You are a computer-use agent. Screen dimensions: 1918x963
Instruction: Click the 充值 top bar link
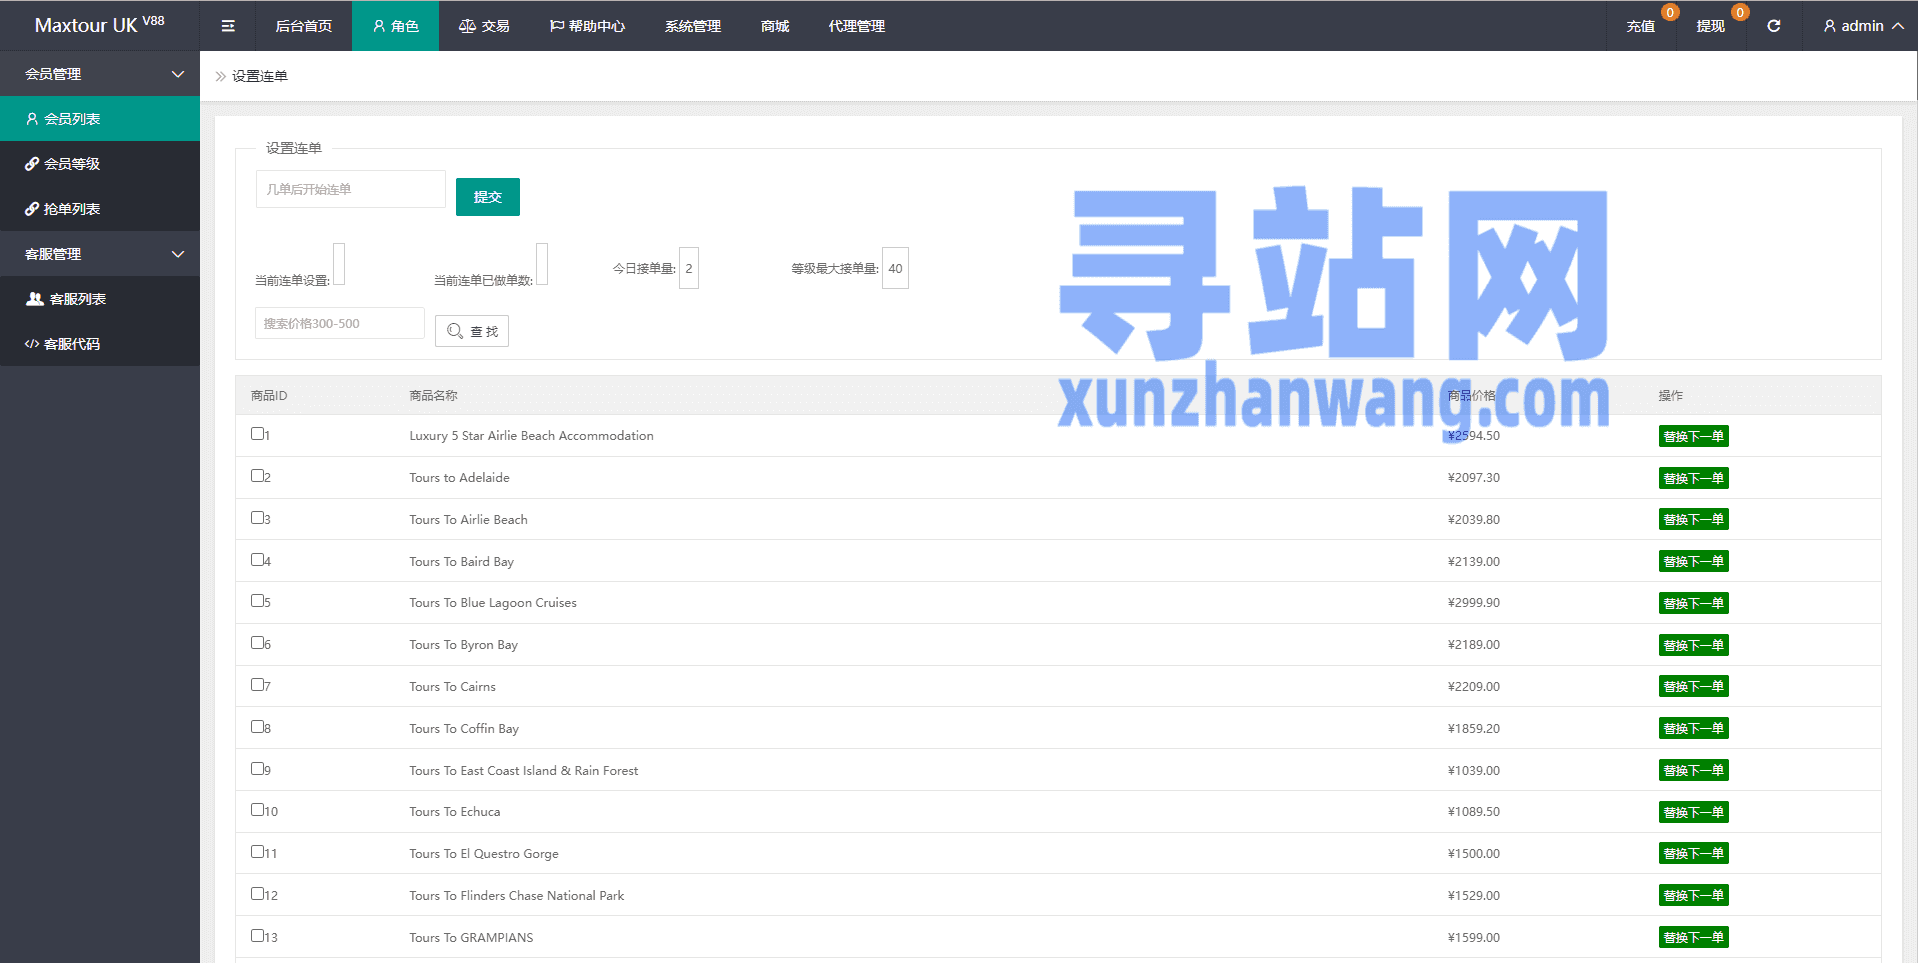[x=1641, y=26]
